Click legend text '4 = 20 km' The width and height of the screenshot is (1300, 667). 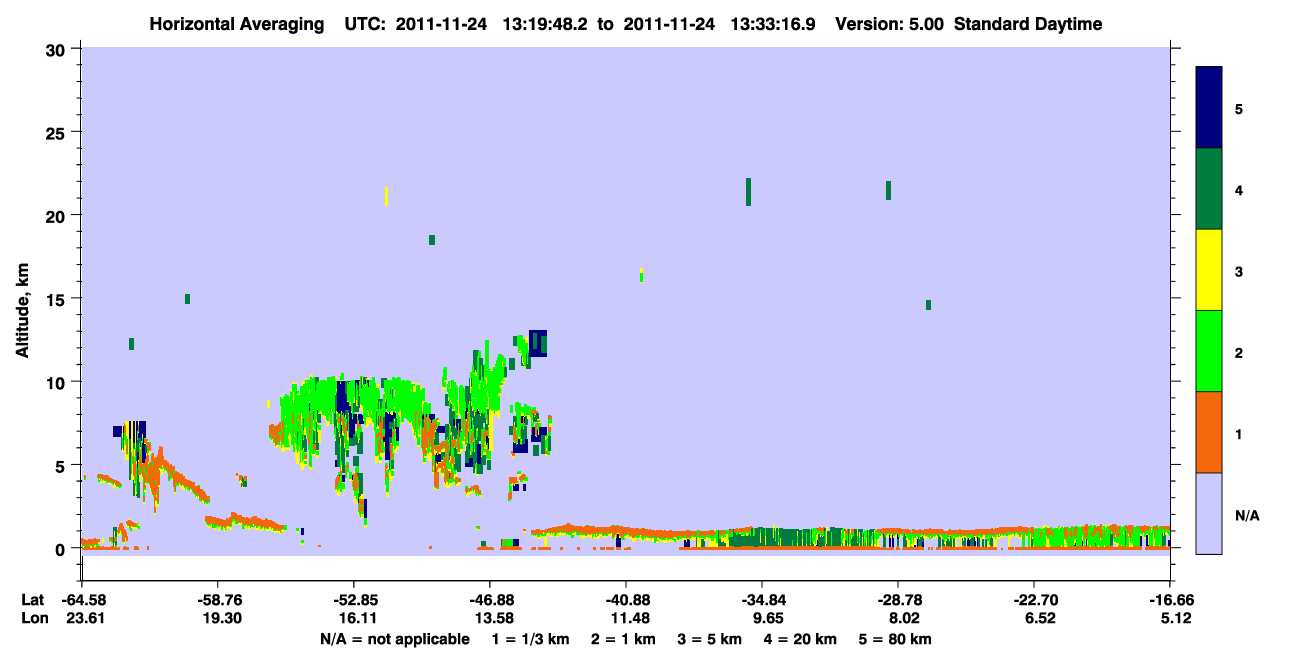[801, 639]
